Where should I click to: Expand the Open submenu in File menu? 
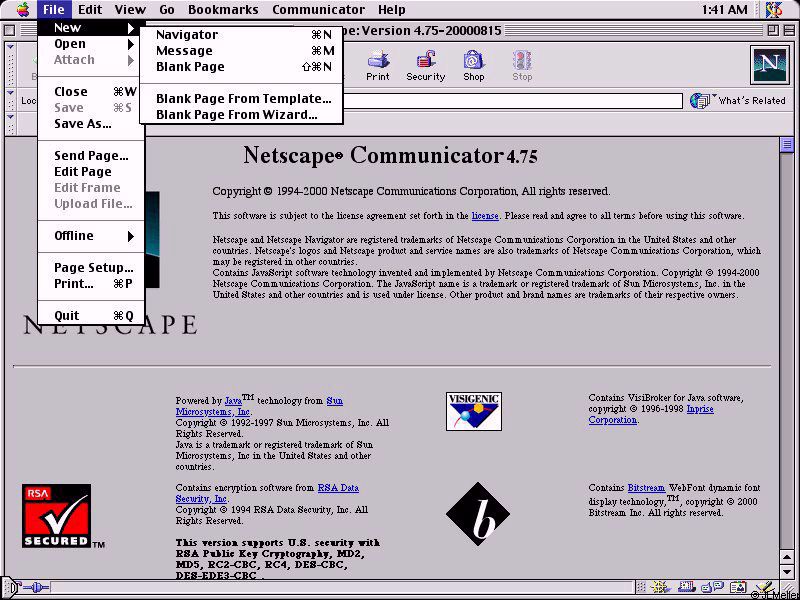[x=91, y=44]
